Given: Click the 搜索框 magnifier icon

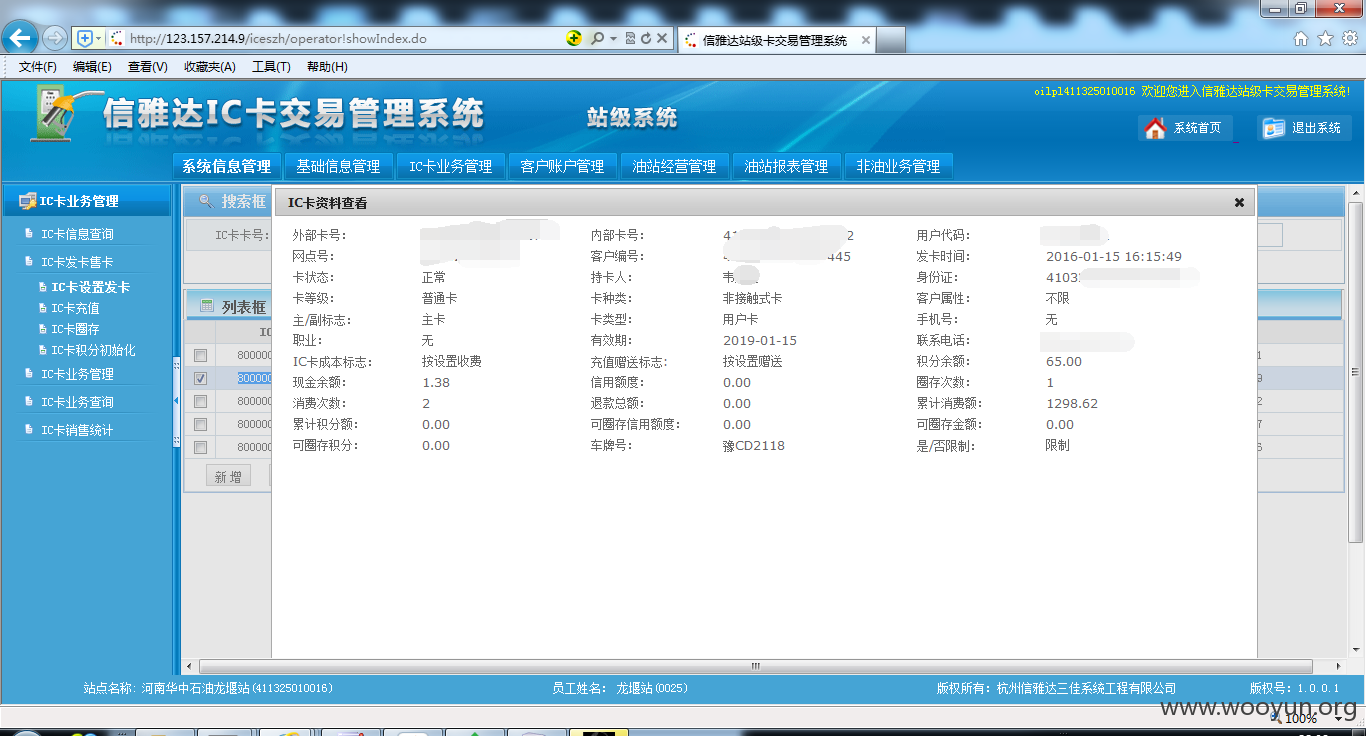Looking at the screenshot, I should click(x=206, y=201).
